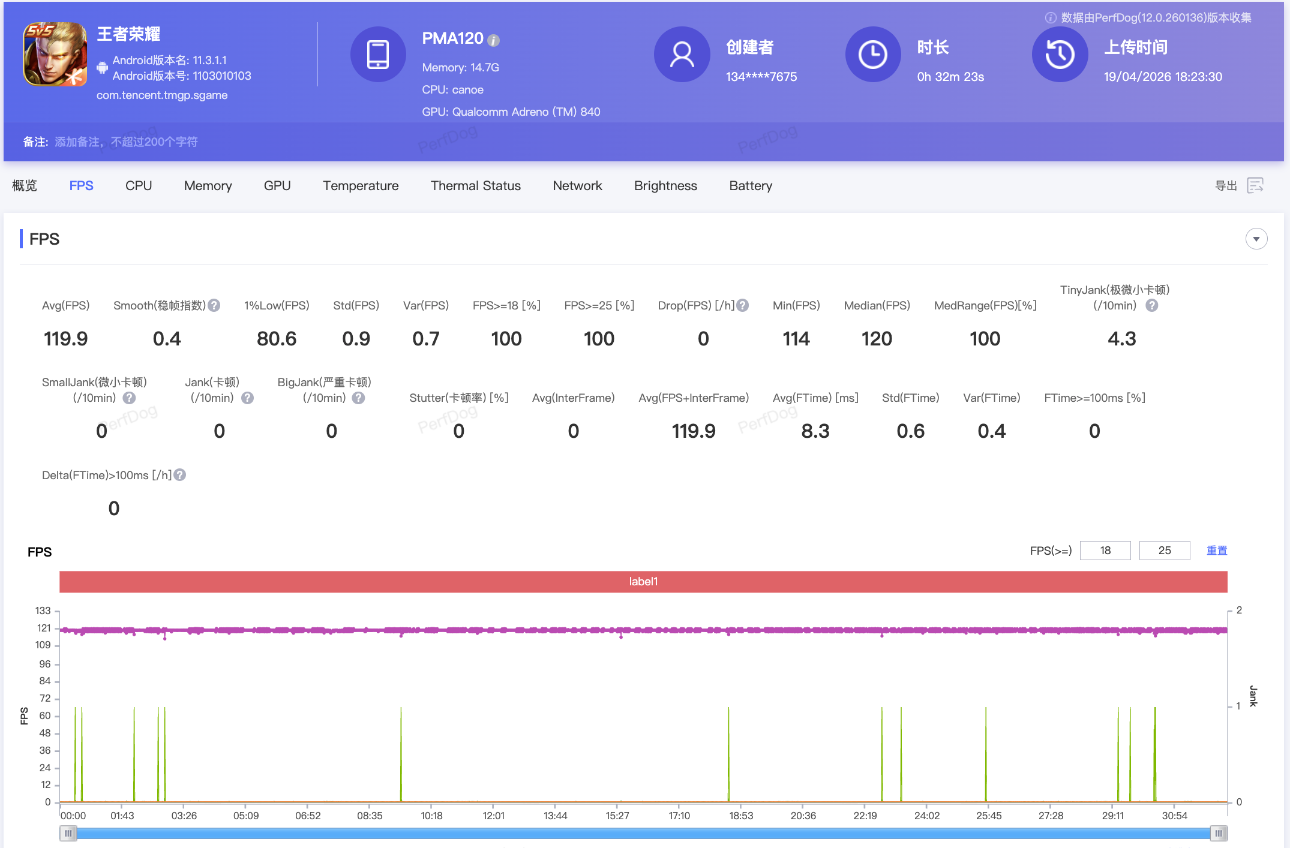
Task: Collapse the FPS section with arrow
Action: pos(1256,239)
